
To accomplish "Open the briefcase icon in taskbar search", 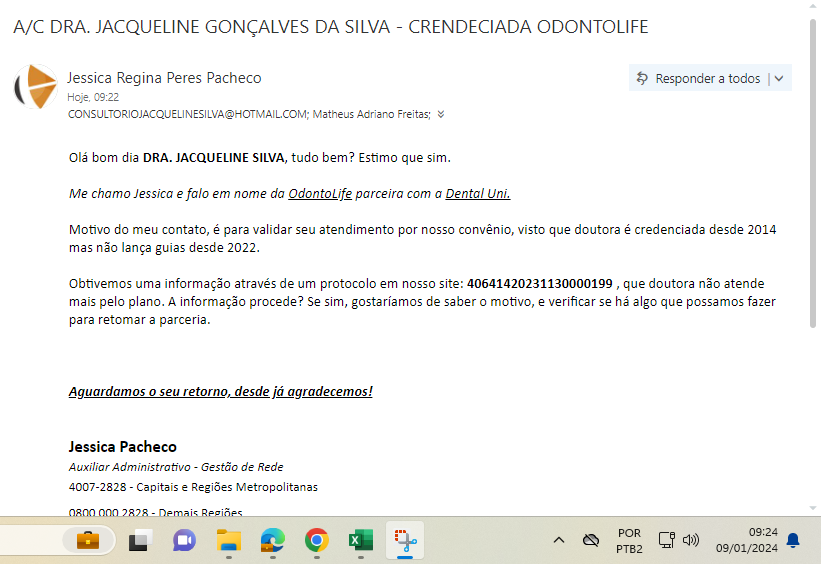I will [x=87, y=540].
